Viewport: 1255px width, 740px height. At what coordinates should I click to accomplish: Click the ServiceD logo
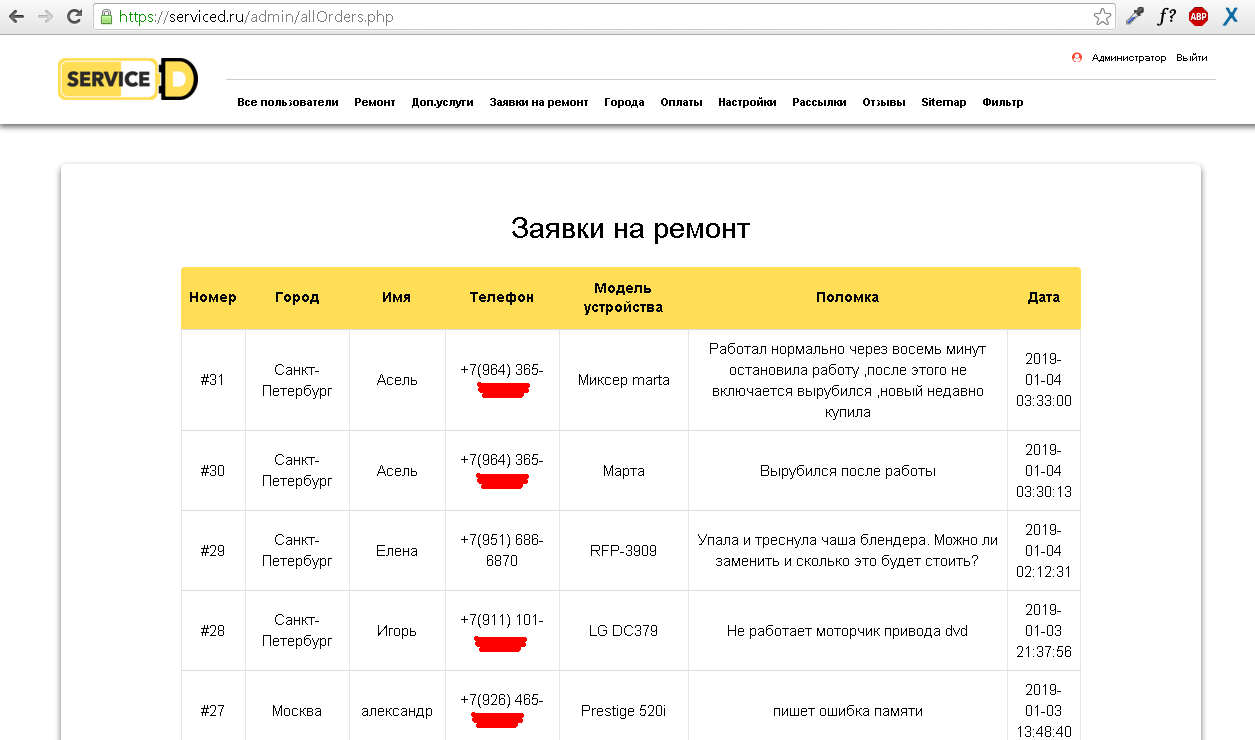point(128,79)
